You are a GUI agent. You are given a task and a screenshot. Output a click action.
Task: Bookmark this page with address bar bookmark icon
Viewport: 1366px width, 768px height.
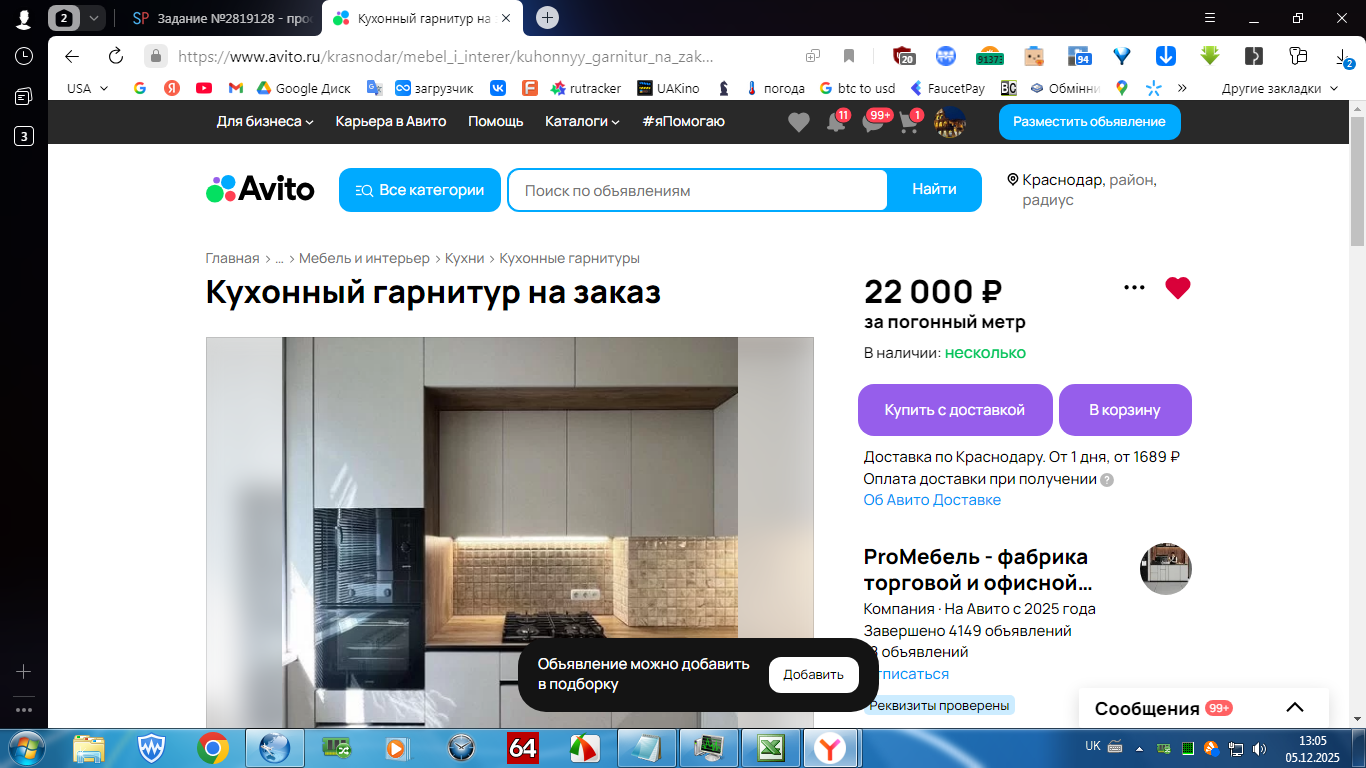[849, 56]
